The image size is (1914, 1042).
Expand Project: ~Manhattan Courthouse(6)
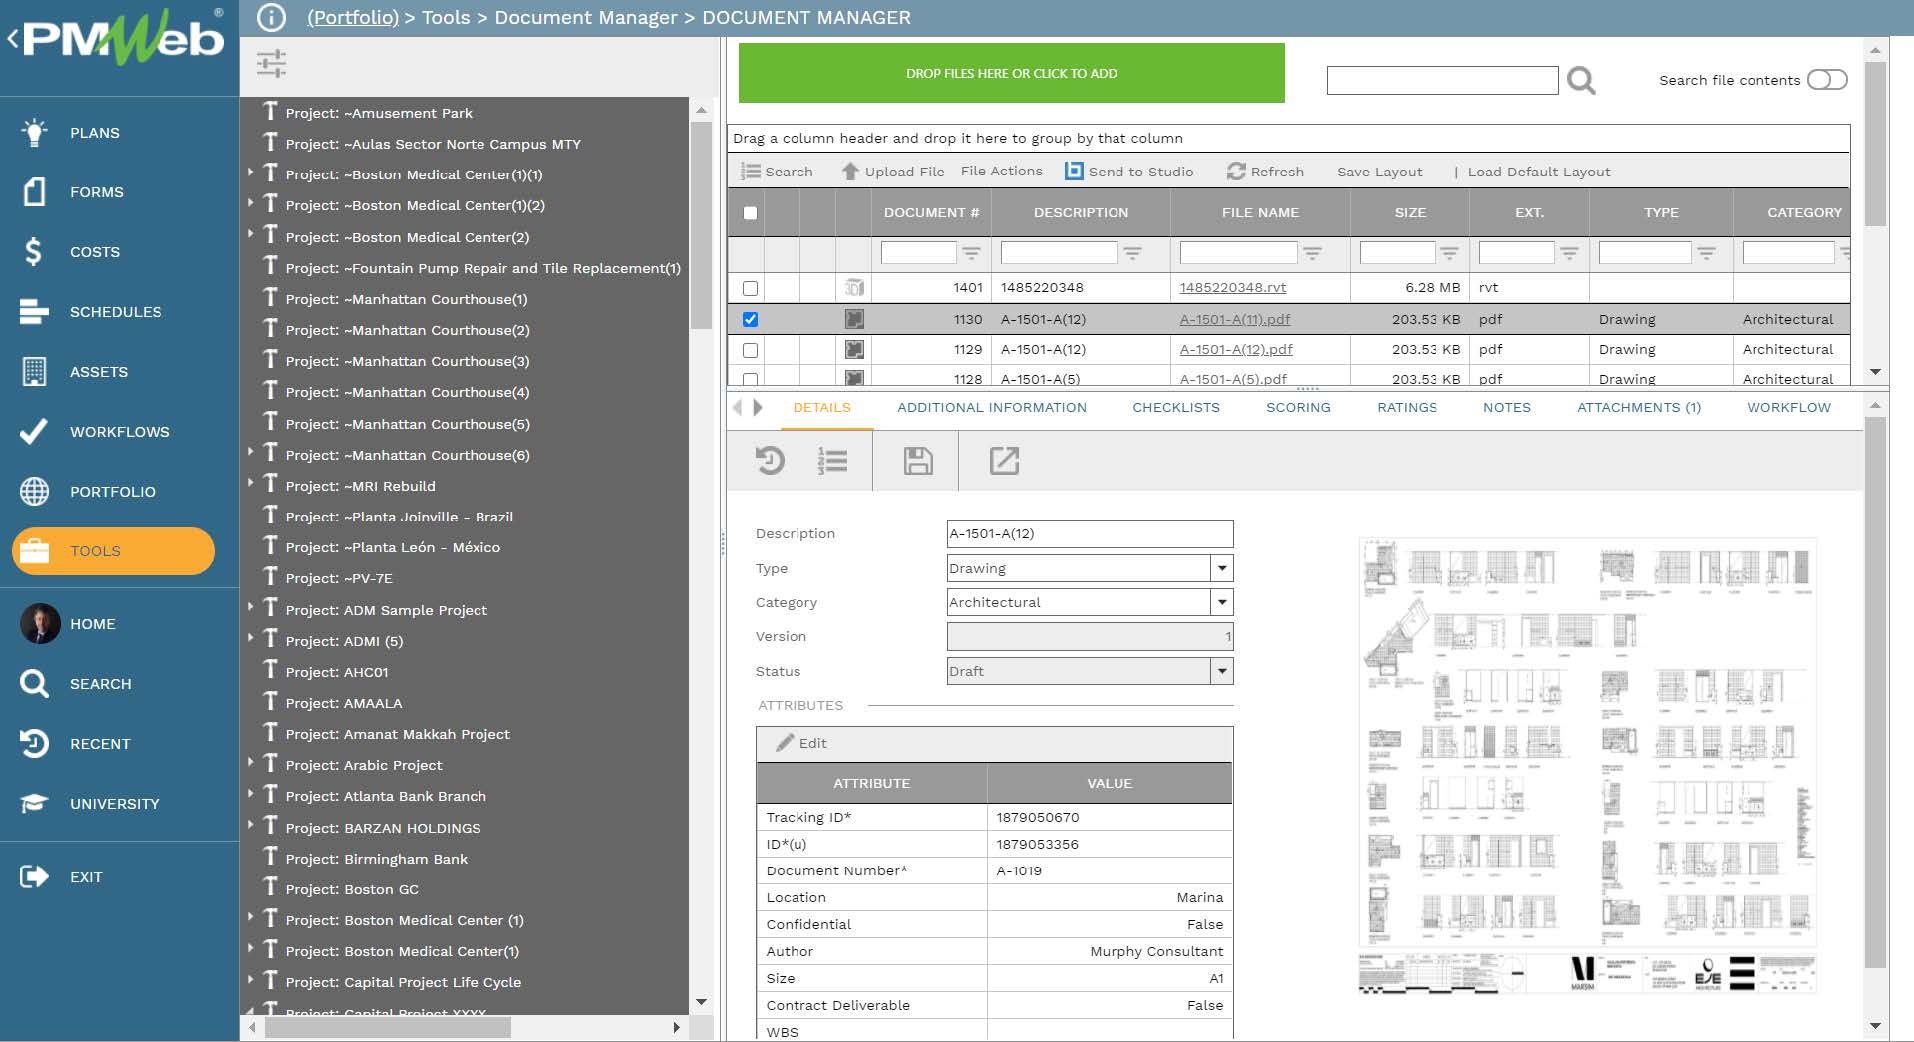tap(250, 452)
